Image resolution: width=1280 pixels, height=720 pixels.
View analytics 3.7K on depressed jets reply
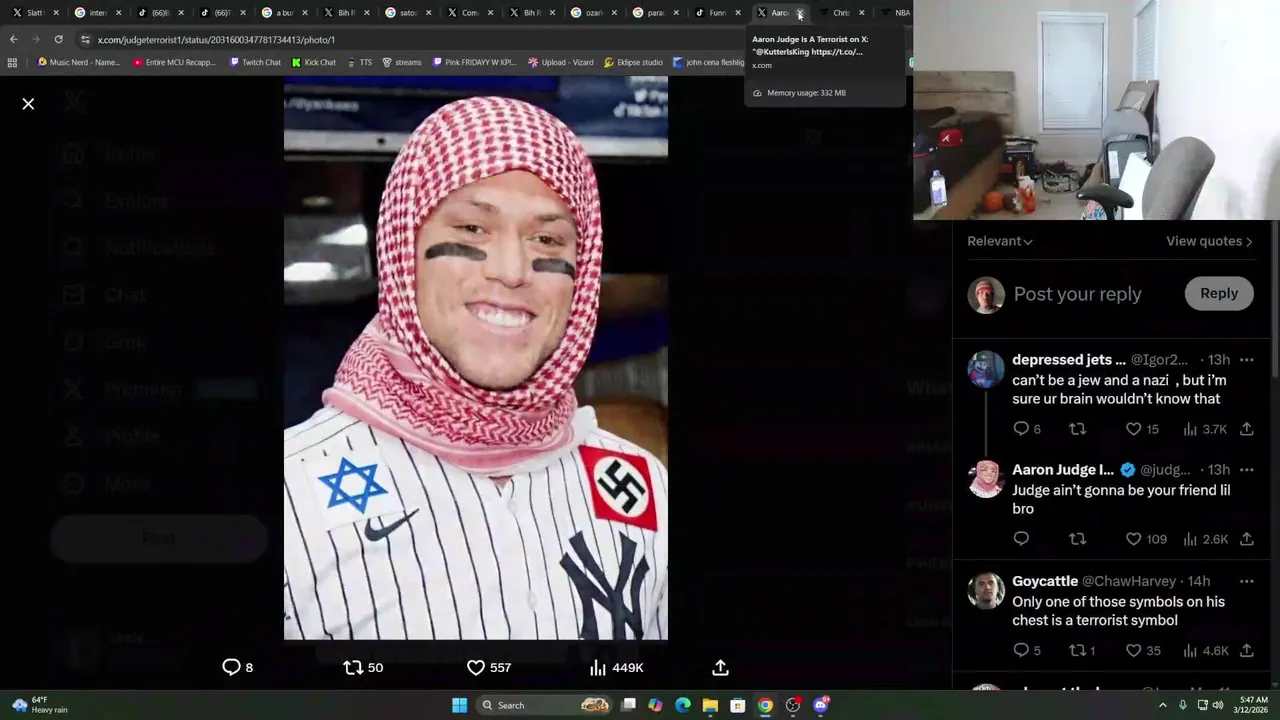(x=1205, y=429)
